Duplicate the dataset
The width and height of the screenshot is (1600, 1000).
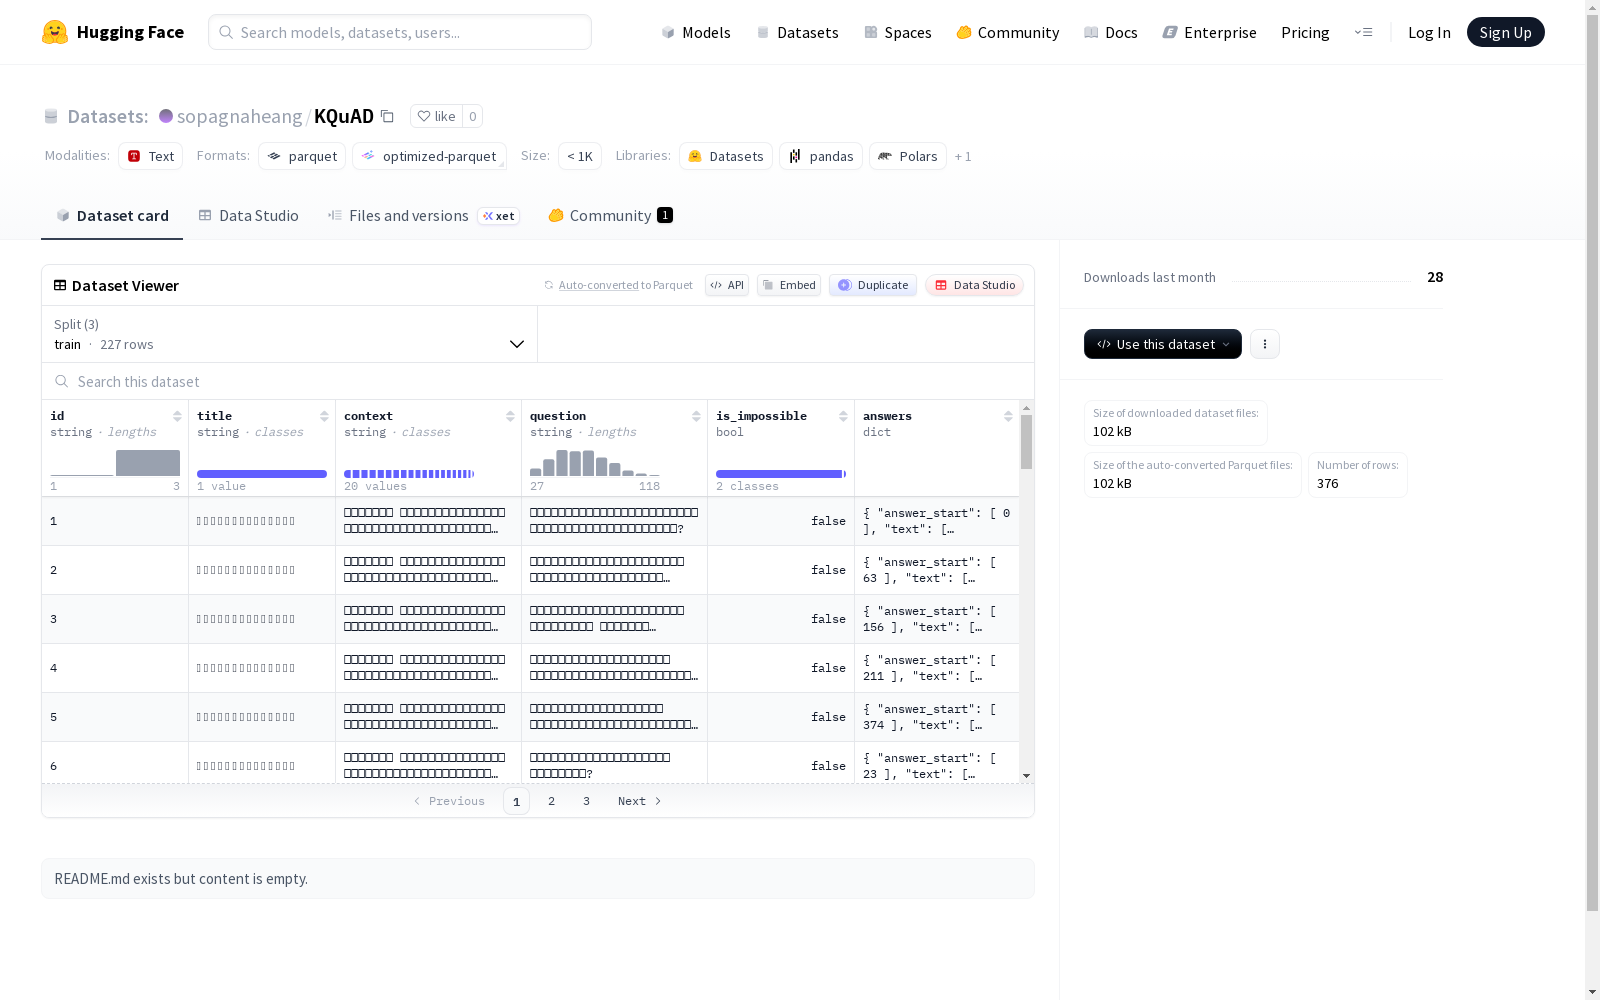click(873, 285)
